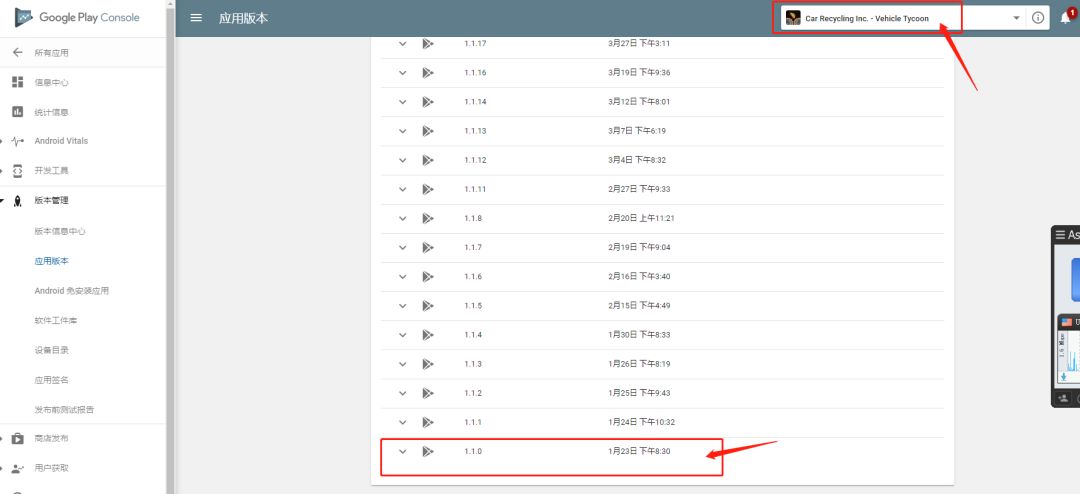The image size is (1080, 494).
Task: Open 设备目录 in the sidebar
Action: [x=52, y=350]
